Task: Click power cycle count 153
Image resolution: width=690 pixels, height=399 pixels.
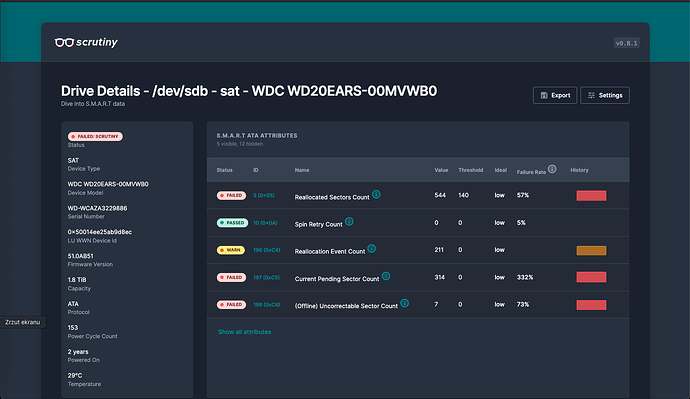Action: pyautogui.click(x=73, y=328)
